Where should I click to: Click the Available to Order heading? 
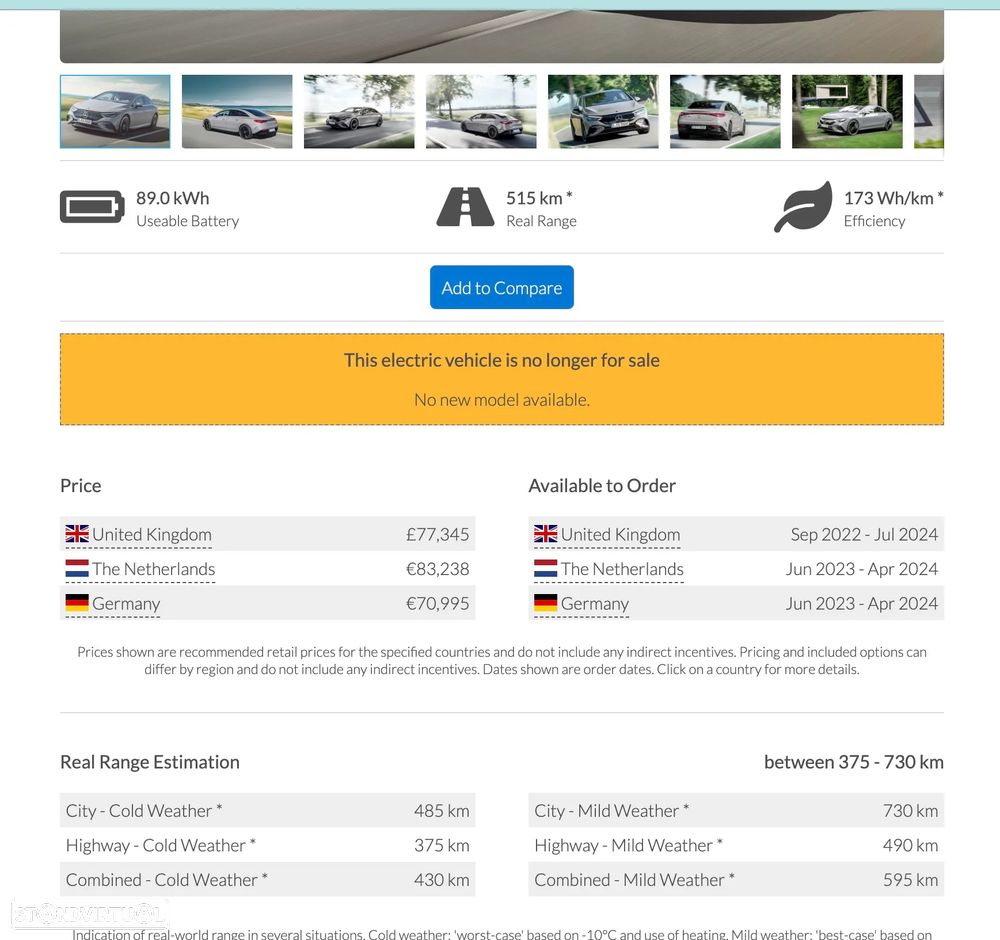[x=602, y=485]
